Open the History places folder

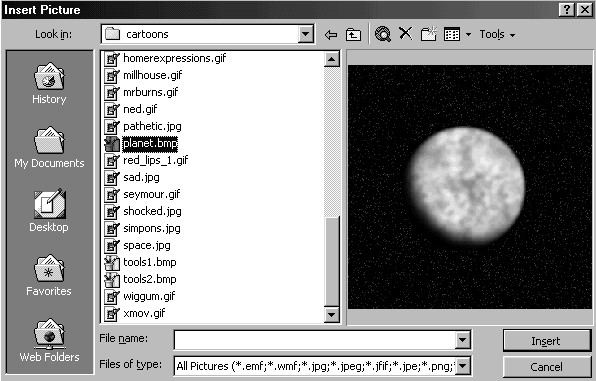click(x=49, y=83)
